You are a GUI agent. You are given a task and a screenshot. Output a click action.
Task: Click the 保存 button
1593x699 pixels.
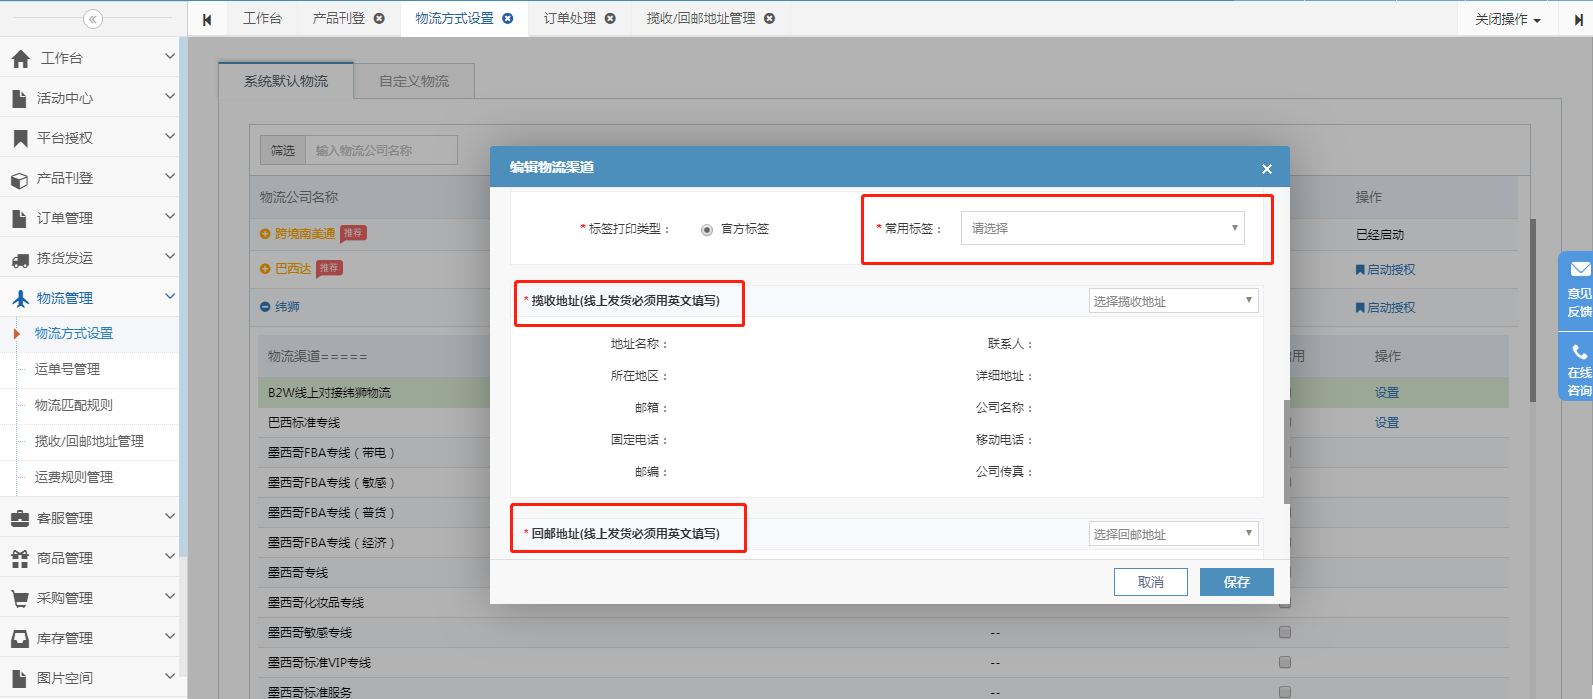click(1236, 582)
